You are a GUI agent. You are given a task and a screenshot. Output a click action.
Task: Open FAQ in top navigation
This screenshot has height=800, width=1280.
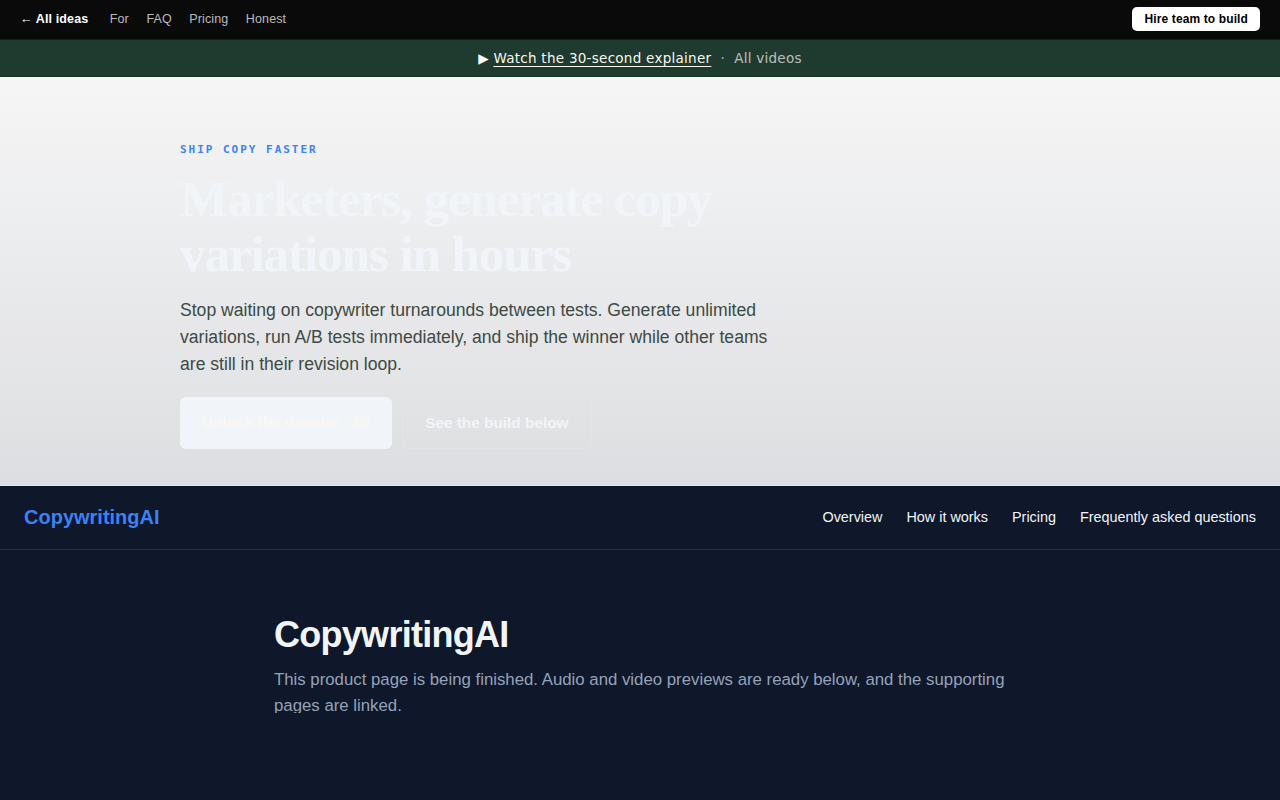click(159, 19)
